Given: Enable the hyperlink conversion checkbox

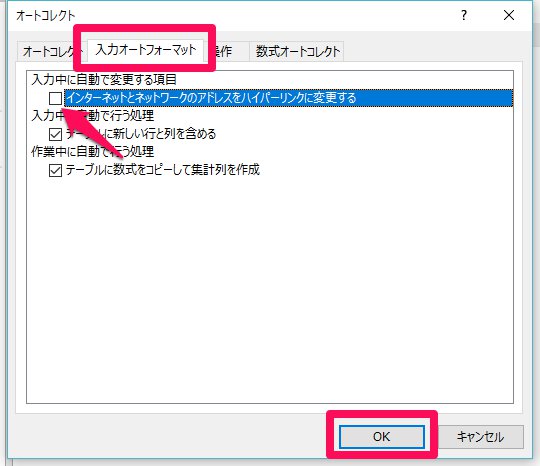Looking at the screenshot, I should pyautogui.click(x=55, y=98).
